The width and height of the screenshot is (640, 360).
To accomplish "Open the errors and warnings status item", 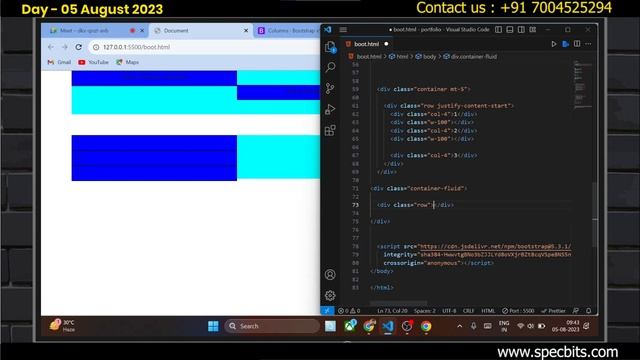I will [349, 311].
